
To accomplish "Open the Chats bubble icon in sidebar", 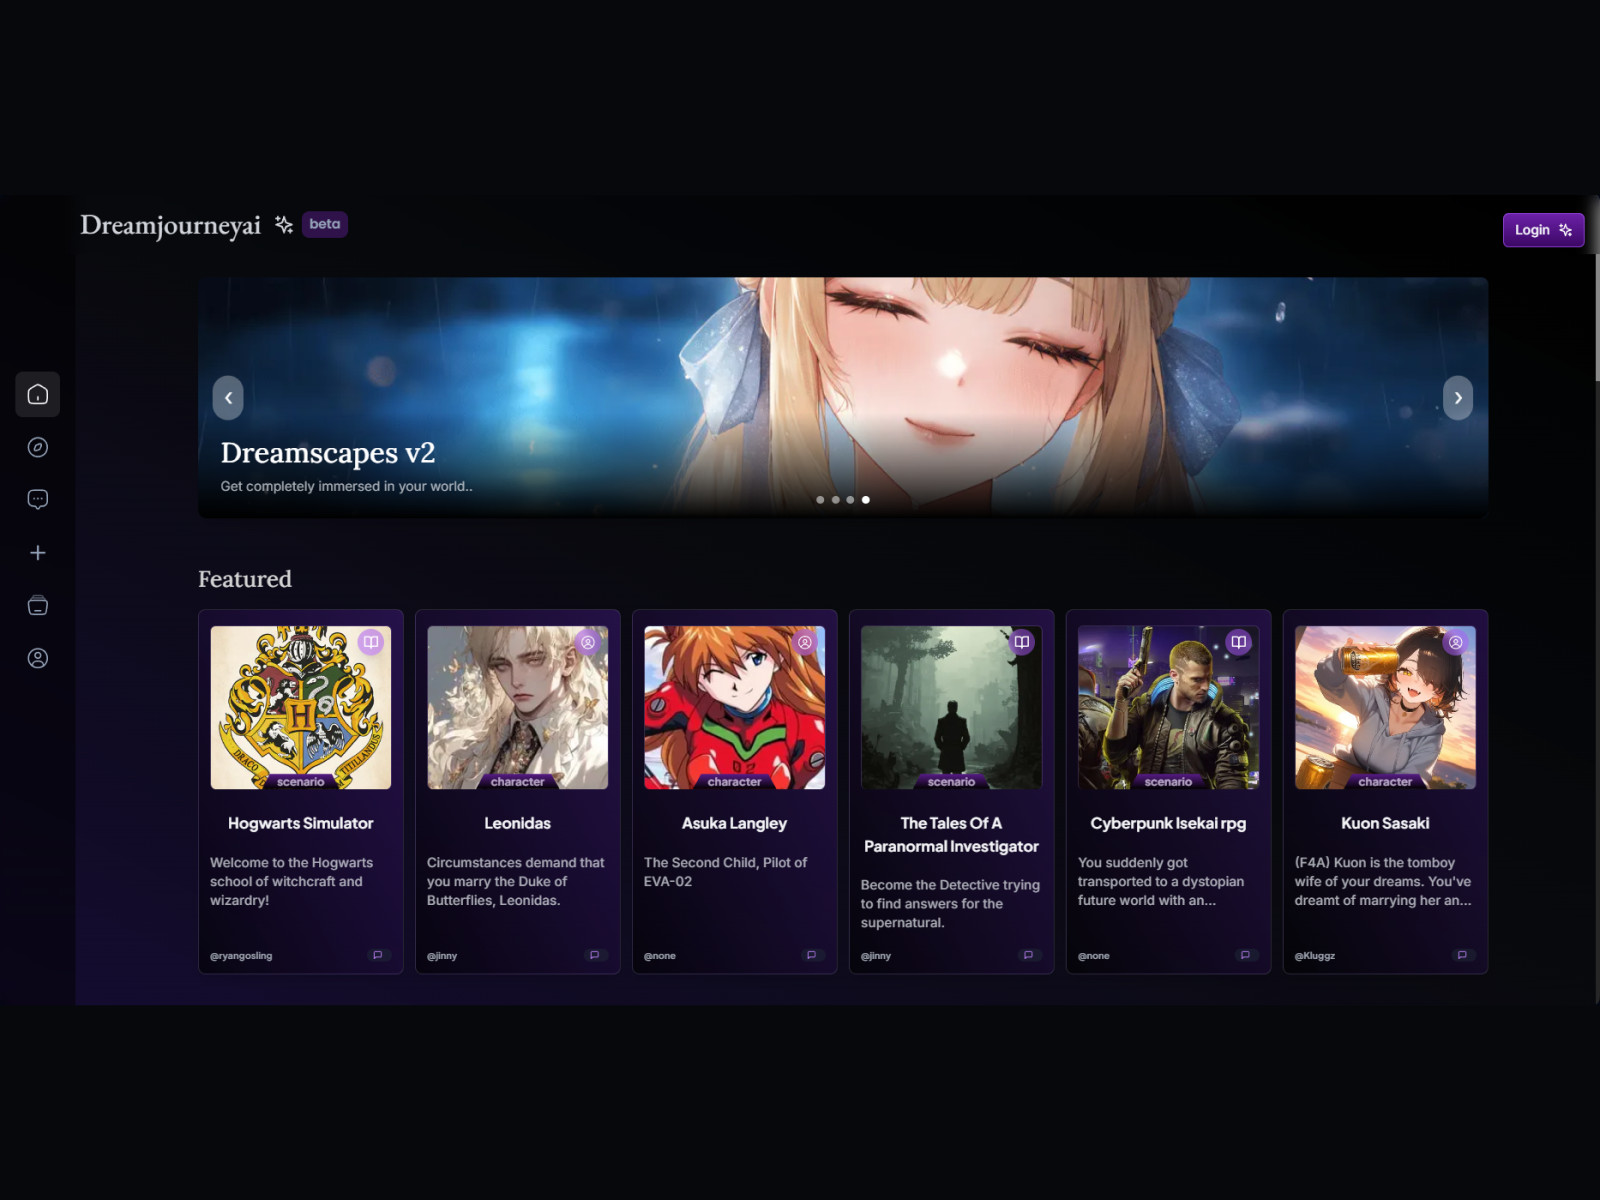I will pos(38,499).
